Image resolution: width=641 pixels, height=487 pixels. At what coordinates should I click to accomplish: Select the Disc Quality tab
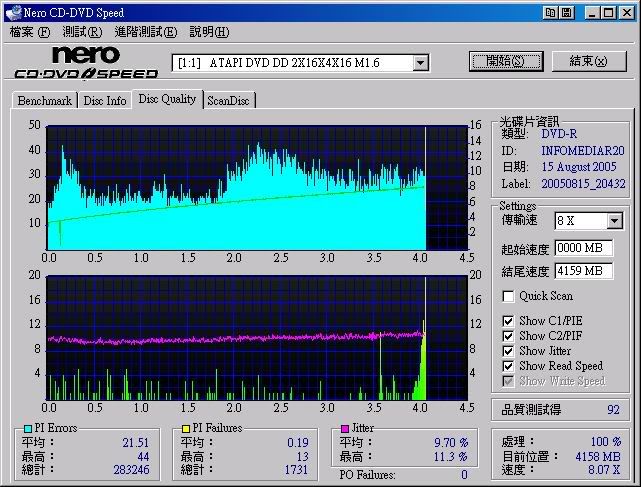(167, 99)
